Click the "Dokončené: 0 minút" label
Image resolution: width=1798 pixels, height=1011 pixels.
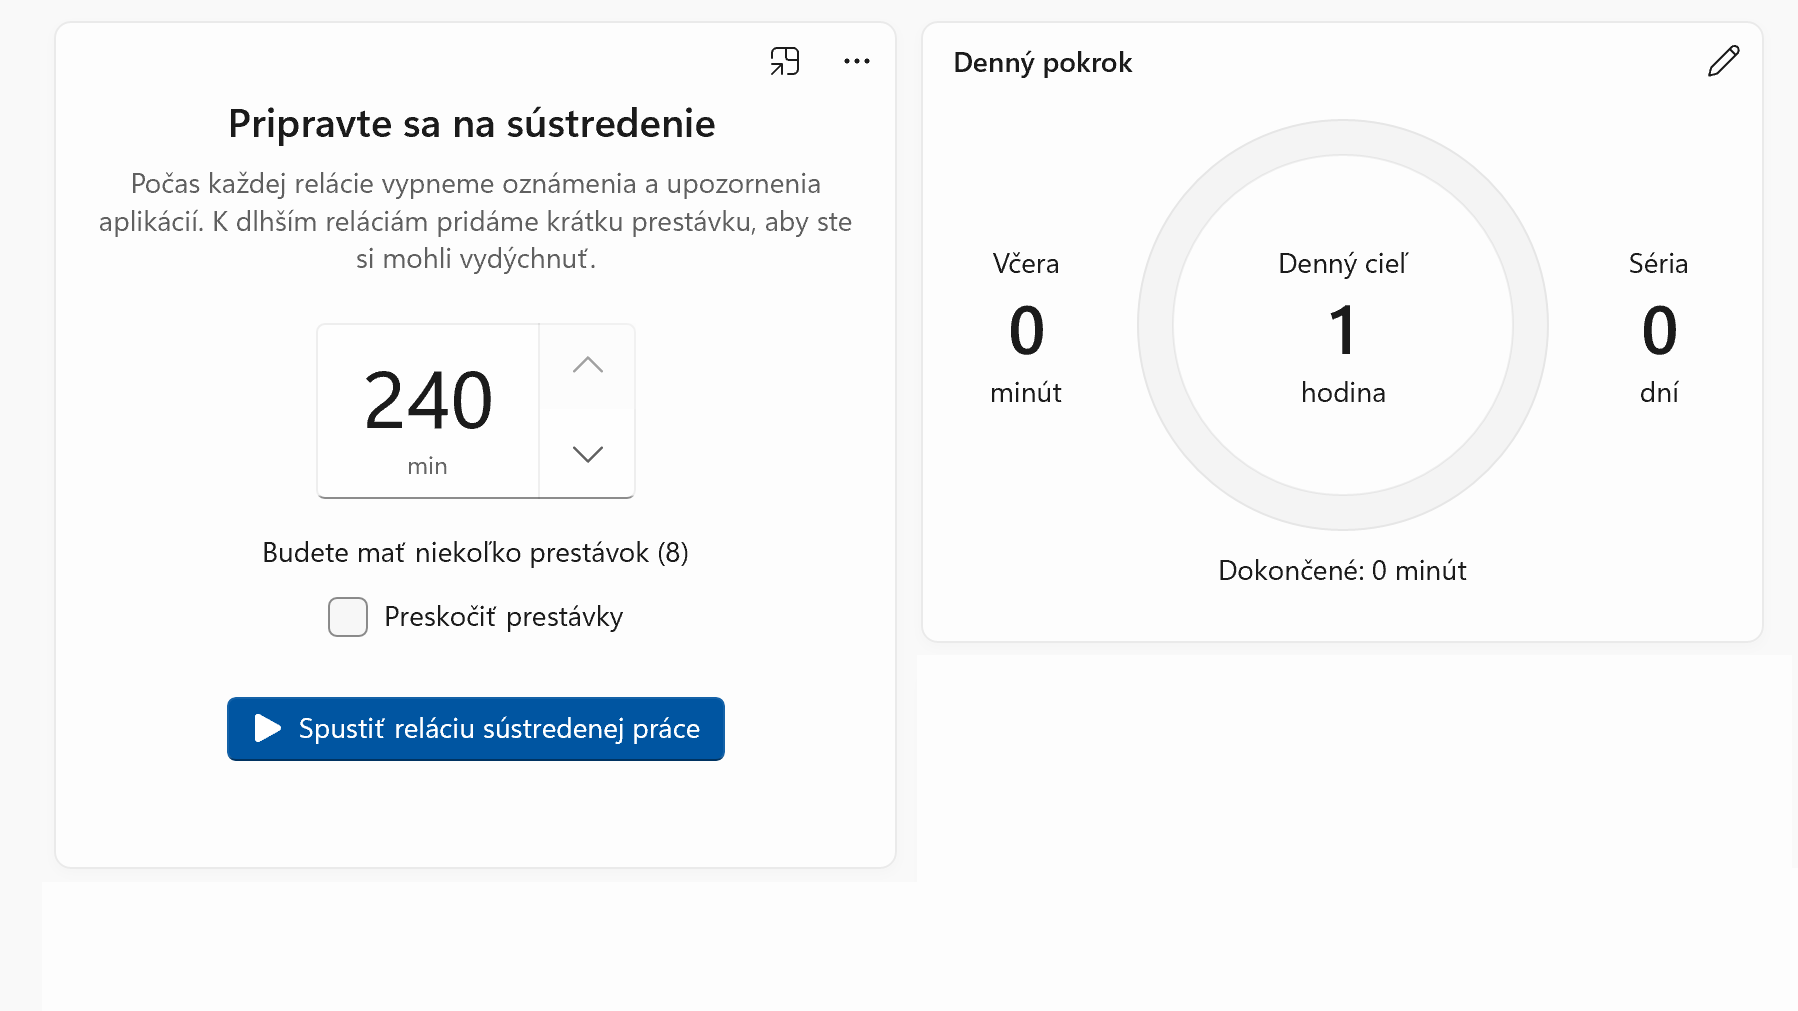tap(1342, 570)
